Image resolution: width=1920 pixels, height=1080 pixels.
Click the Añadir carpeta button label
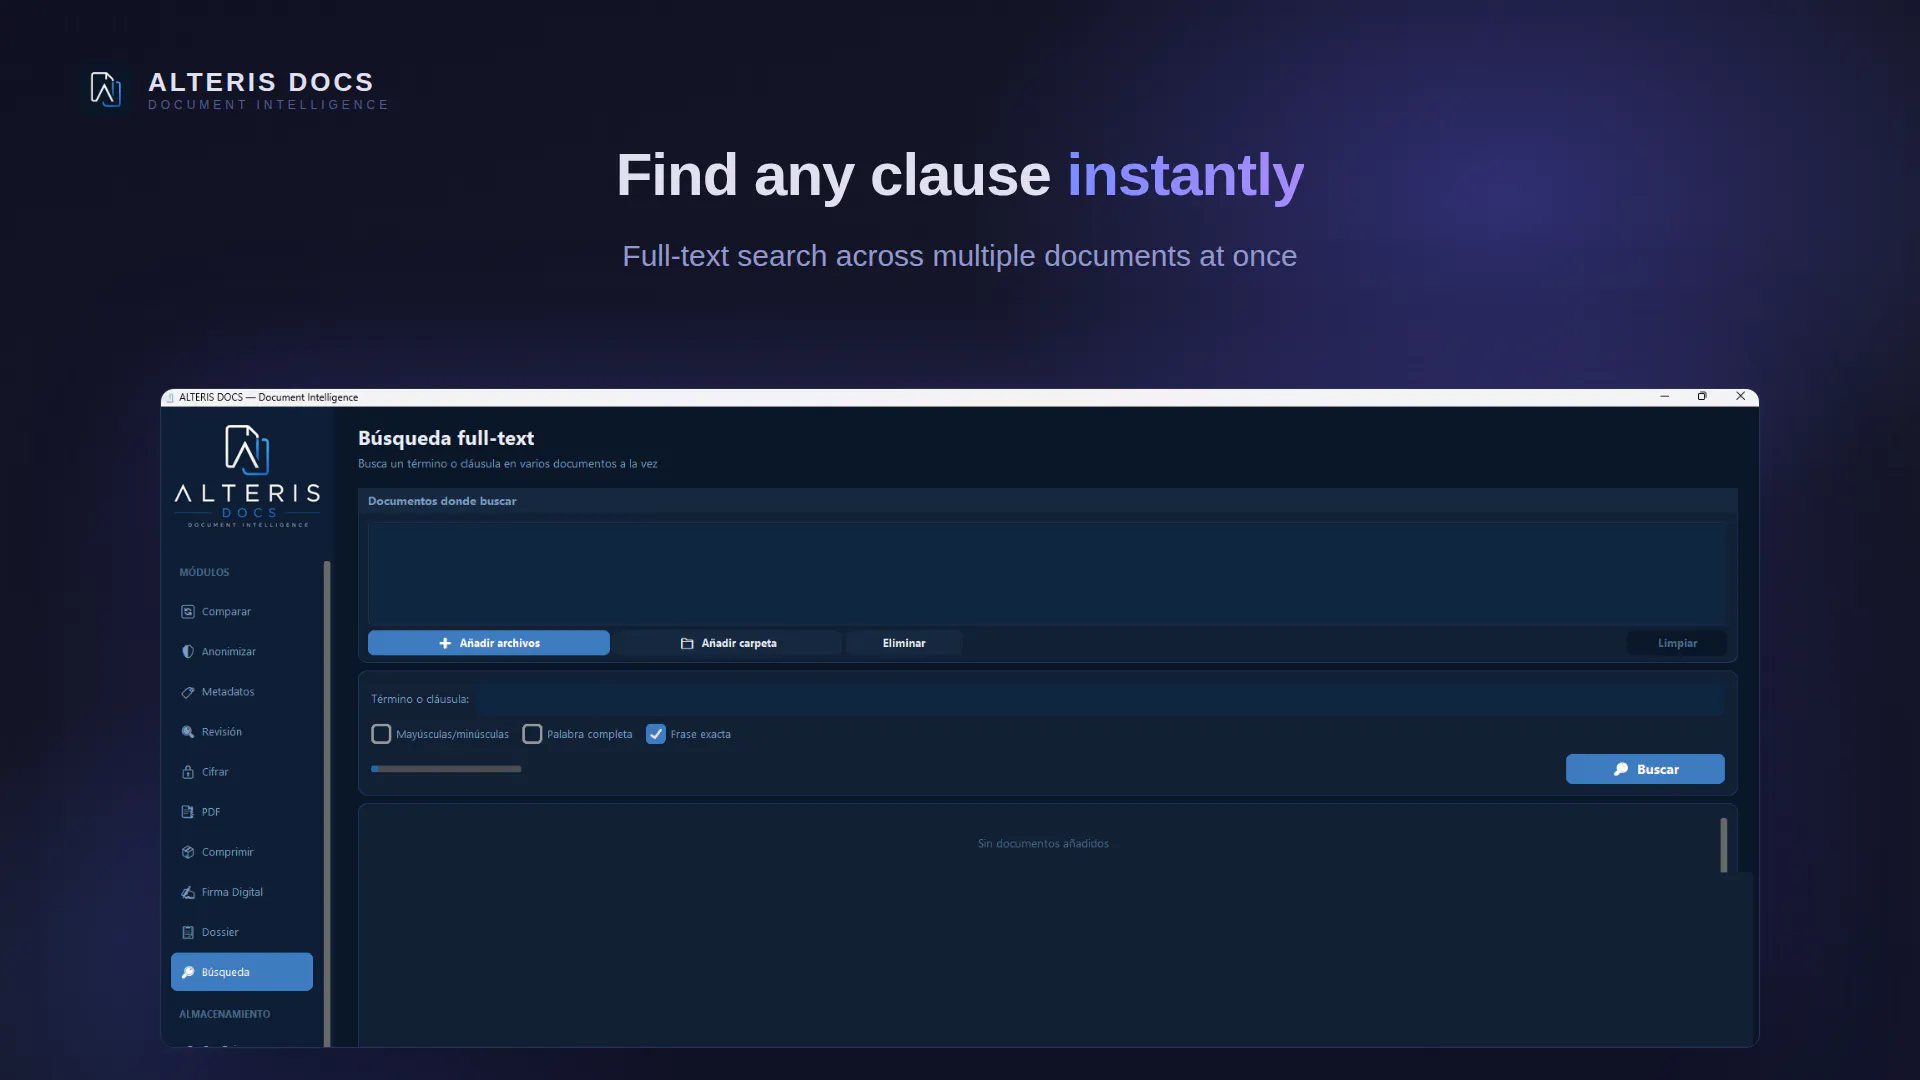[739, 643]
